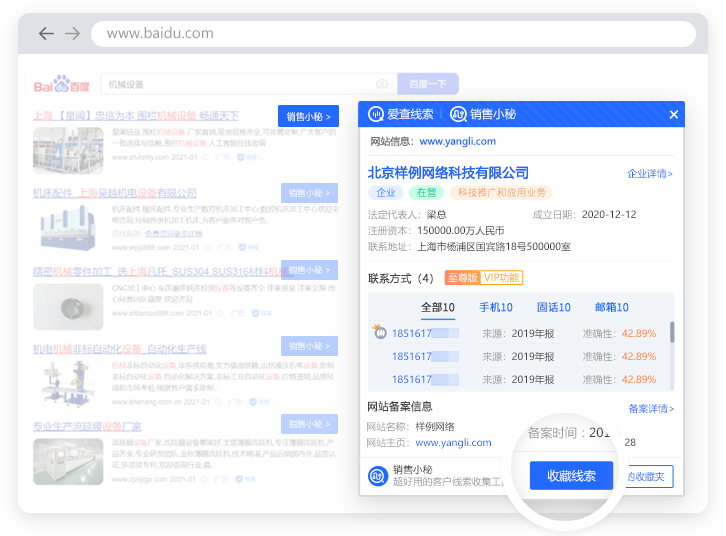Viewport: 726px width, 536px height.
Task: Close the 爱查线索 panel
Action: pyautogui.click(x=674, y=114)
